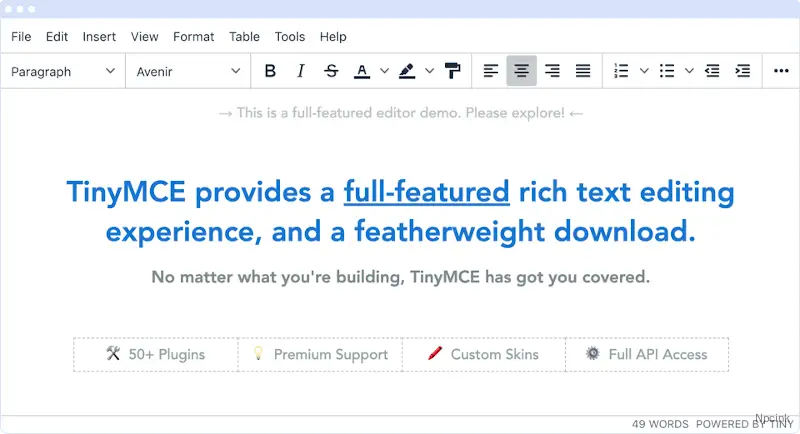
Task: Open the View menu
Action: click(144, 37)
